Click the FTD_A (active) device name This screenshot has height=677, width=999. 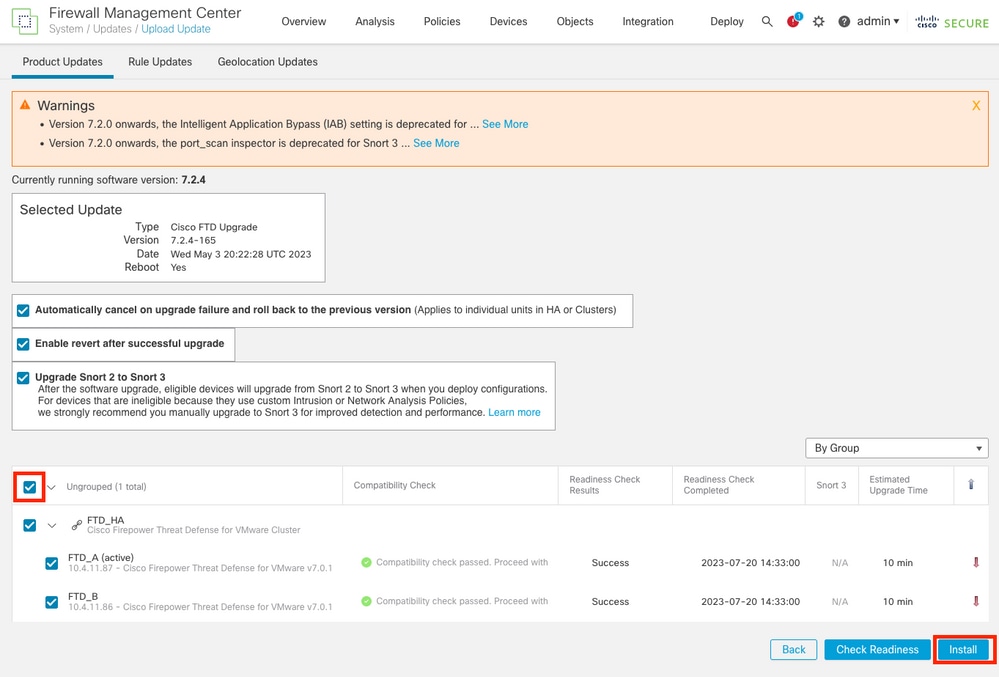[x=101, y=557]
